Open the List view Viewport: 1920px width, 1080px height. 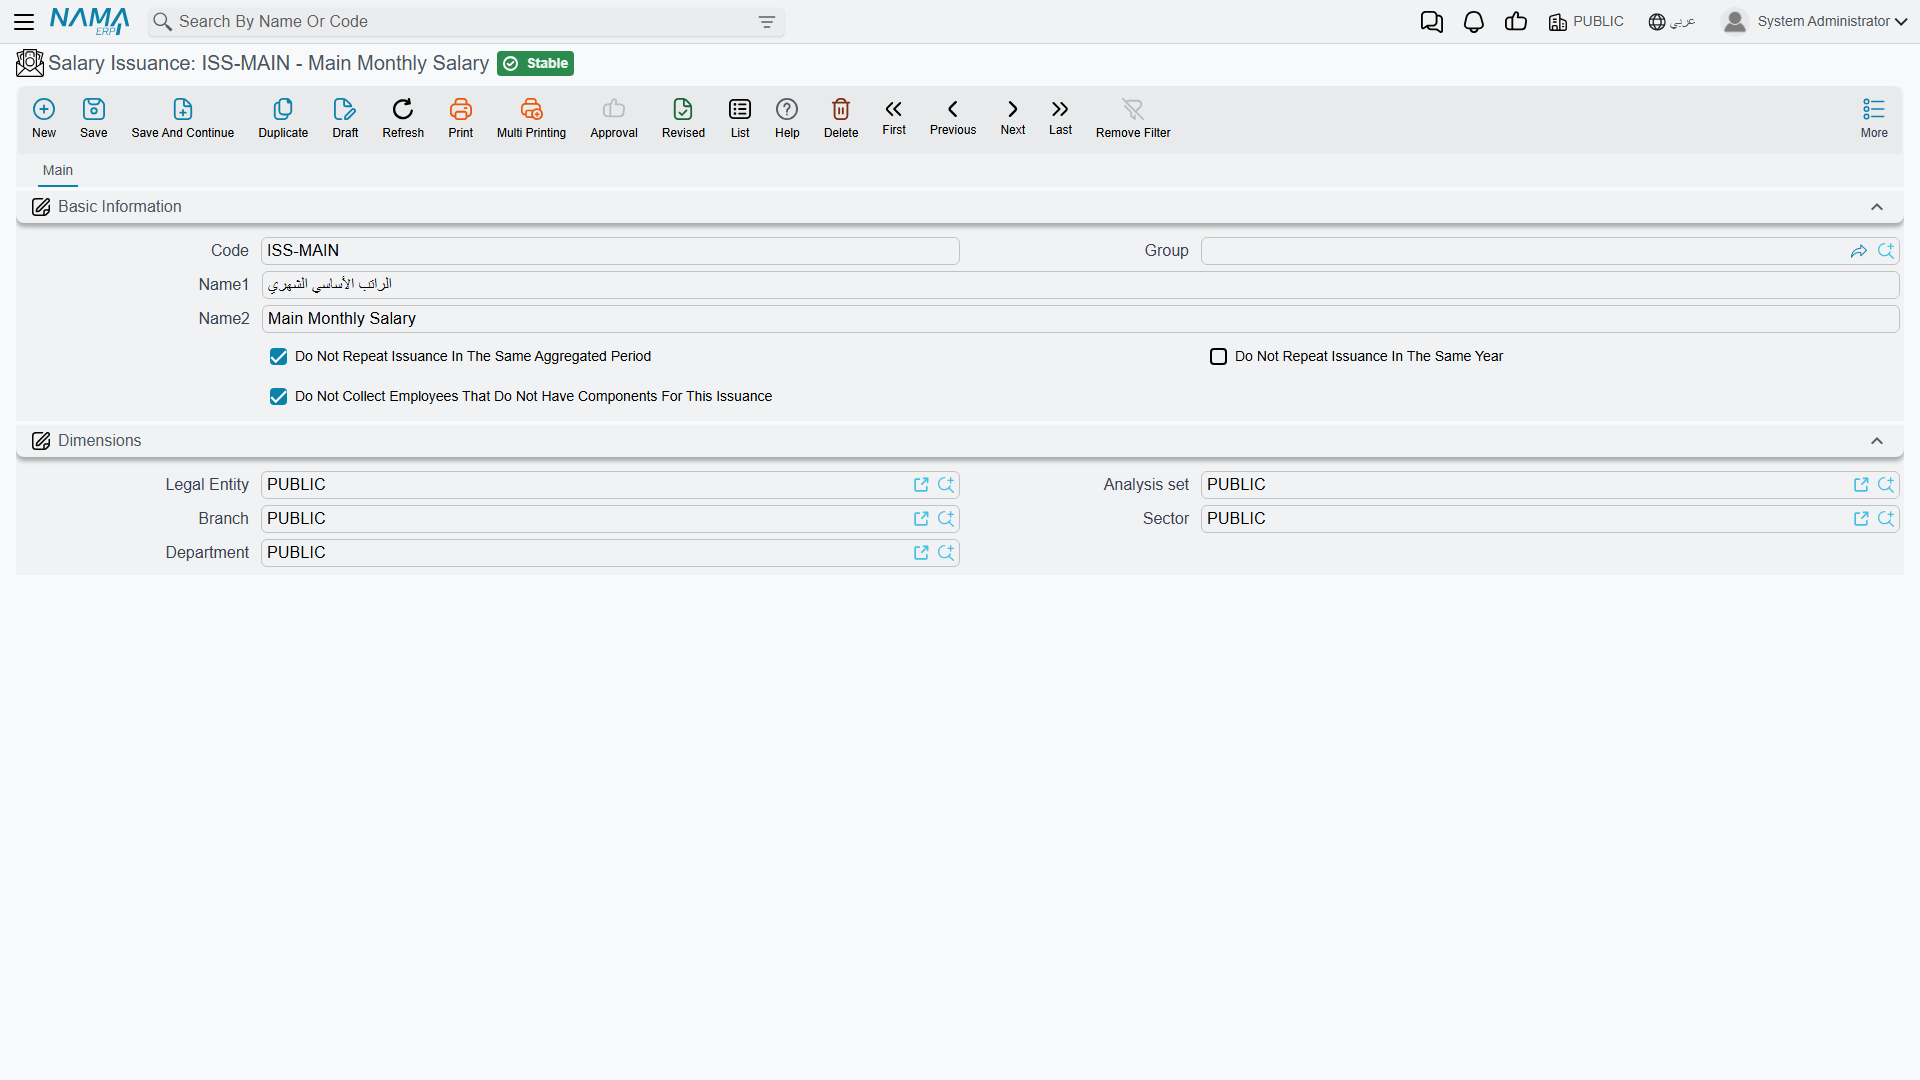(x=740, y=118)
